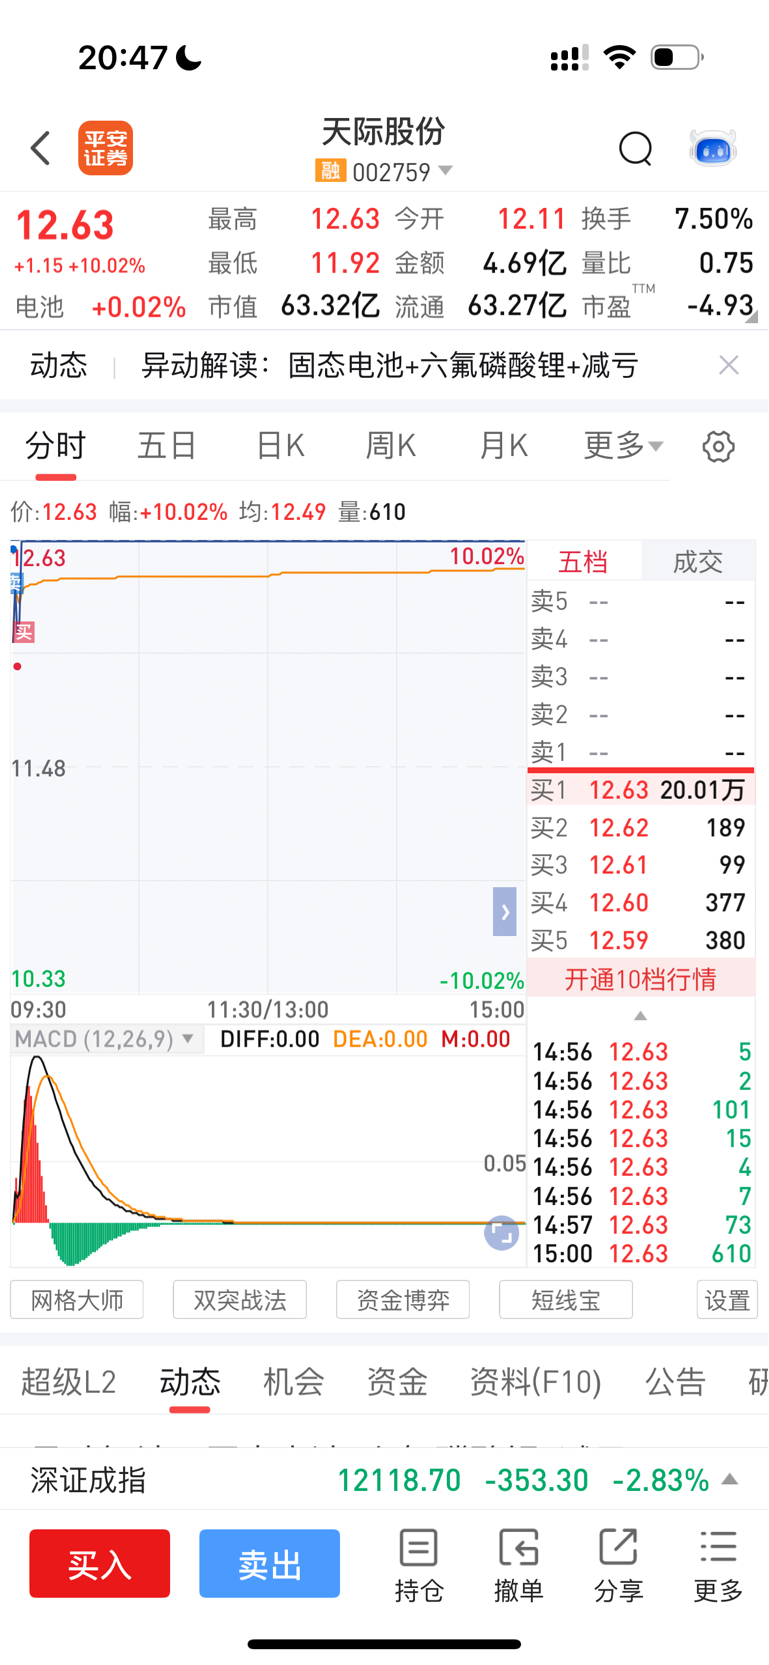
Task: Tap 开通10档行情 button
Action: [x=641, y=979]
